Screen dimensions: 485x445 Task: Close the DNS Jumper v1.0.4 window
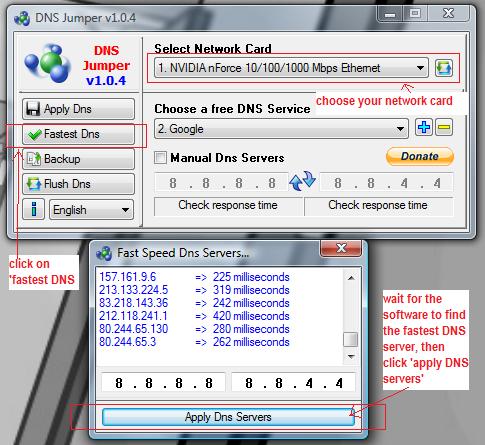(449, 14)
